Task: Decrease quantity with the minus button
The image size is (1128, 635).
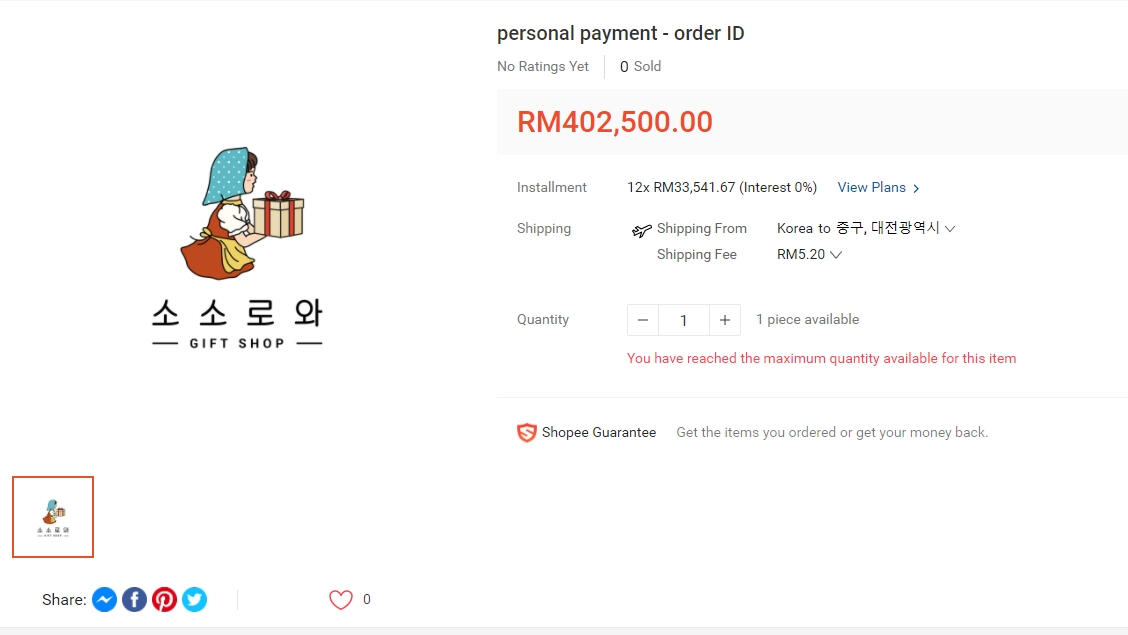Action: click(643, 320)
